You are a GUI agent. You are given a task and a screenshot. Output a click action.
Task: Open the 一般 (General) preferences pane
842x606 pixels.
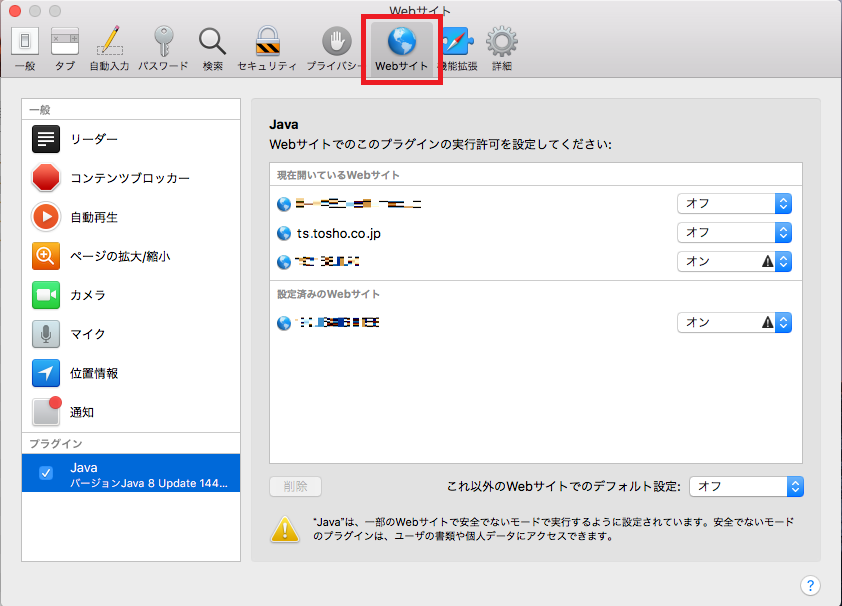pyautogui.click(x=24, y=45)
